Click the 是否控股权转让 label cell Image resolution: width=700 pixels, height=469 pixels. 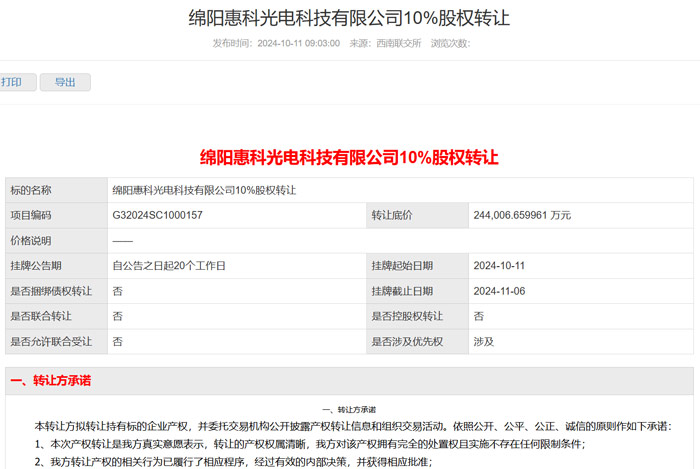tap(417, 316)
